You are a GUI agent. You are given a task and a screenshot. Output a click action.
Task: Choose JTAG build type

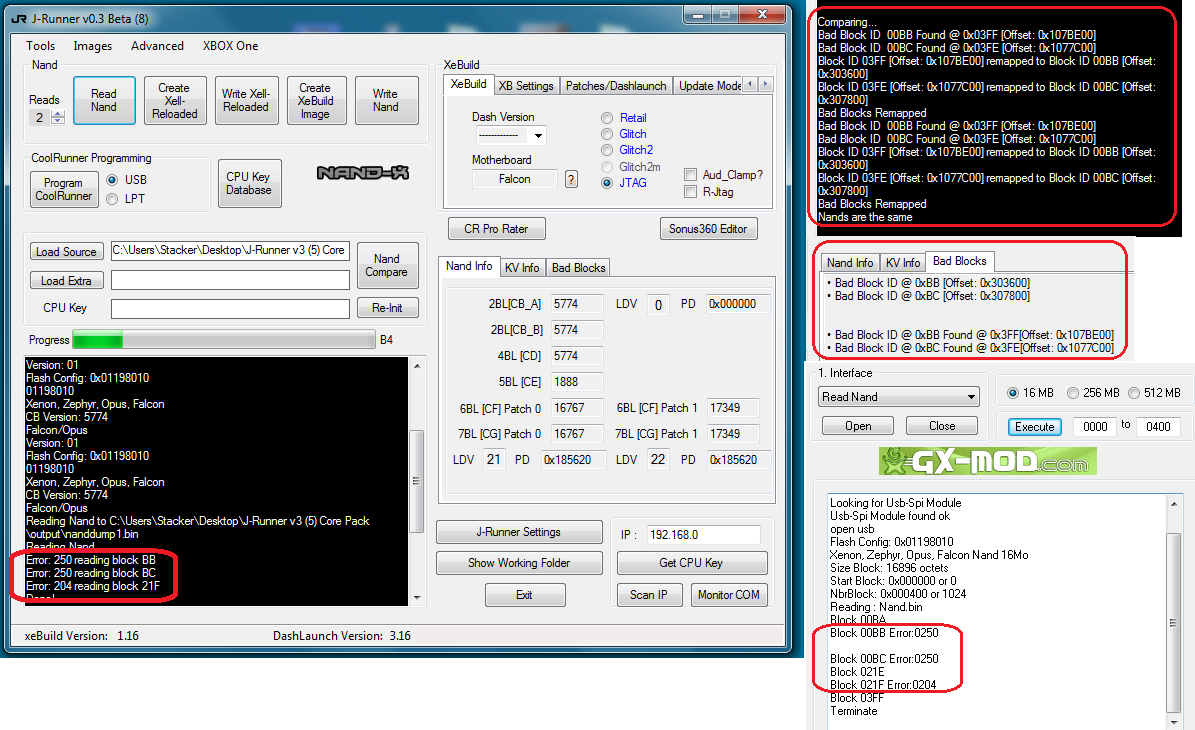click(x=607, y=183)
